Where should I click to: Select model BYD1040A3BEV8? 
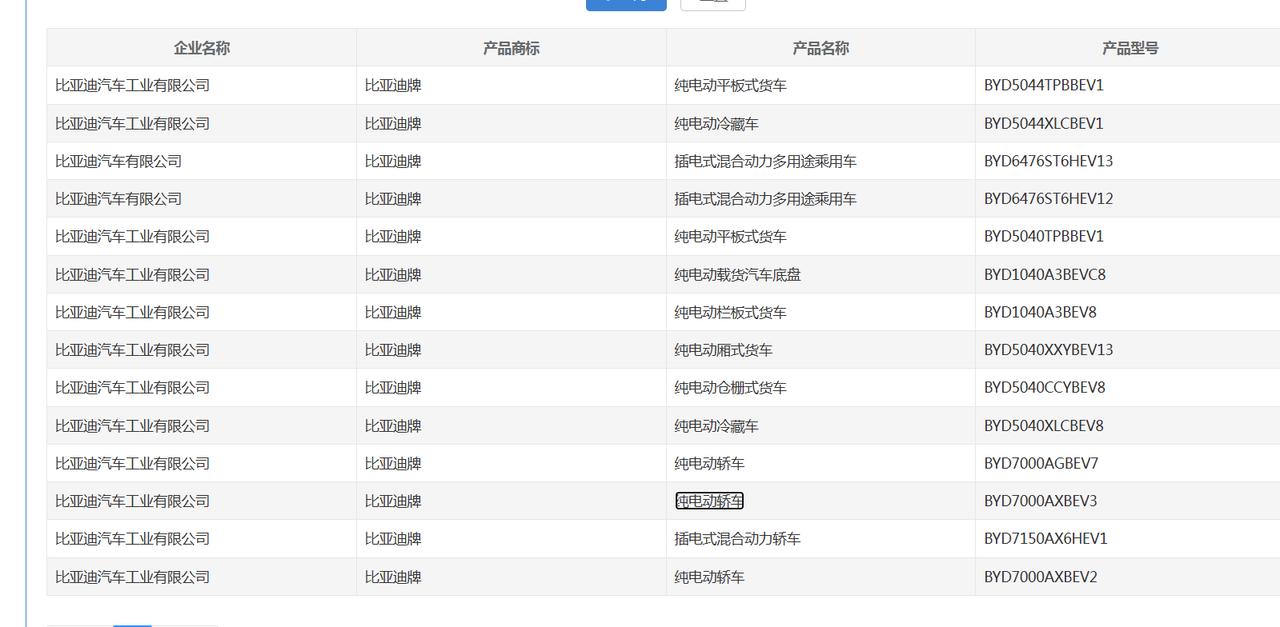point(1040,312)
